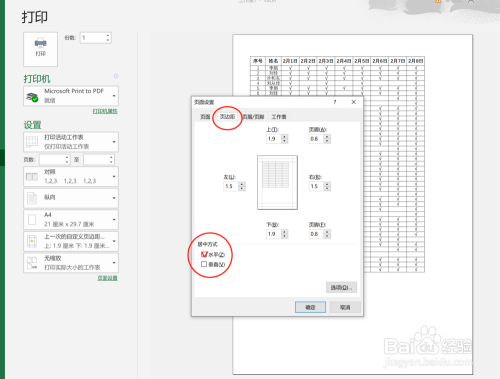Click the left margin spinner arrows
Image resolution: width=500 pixels, height=379 pixels.
pyautogui.click(x=242, y=186)
